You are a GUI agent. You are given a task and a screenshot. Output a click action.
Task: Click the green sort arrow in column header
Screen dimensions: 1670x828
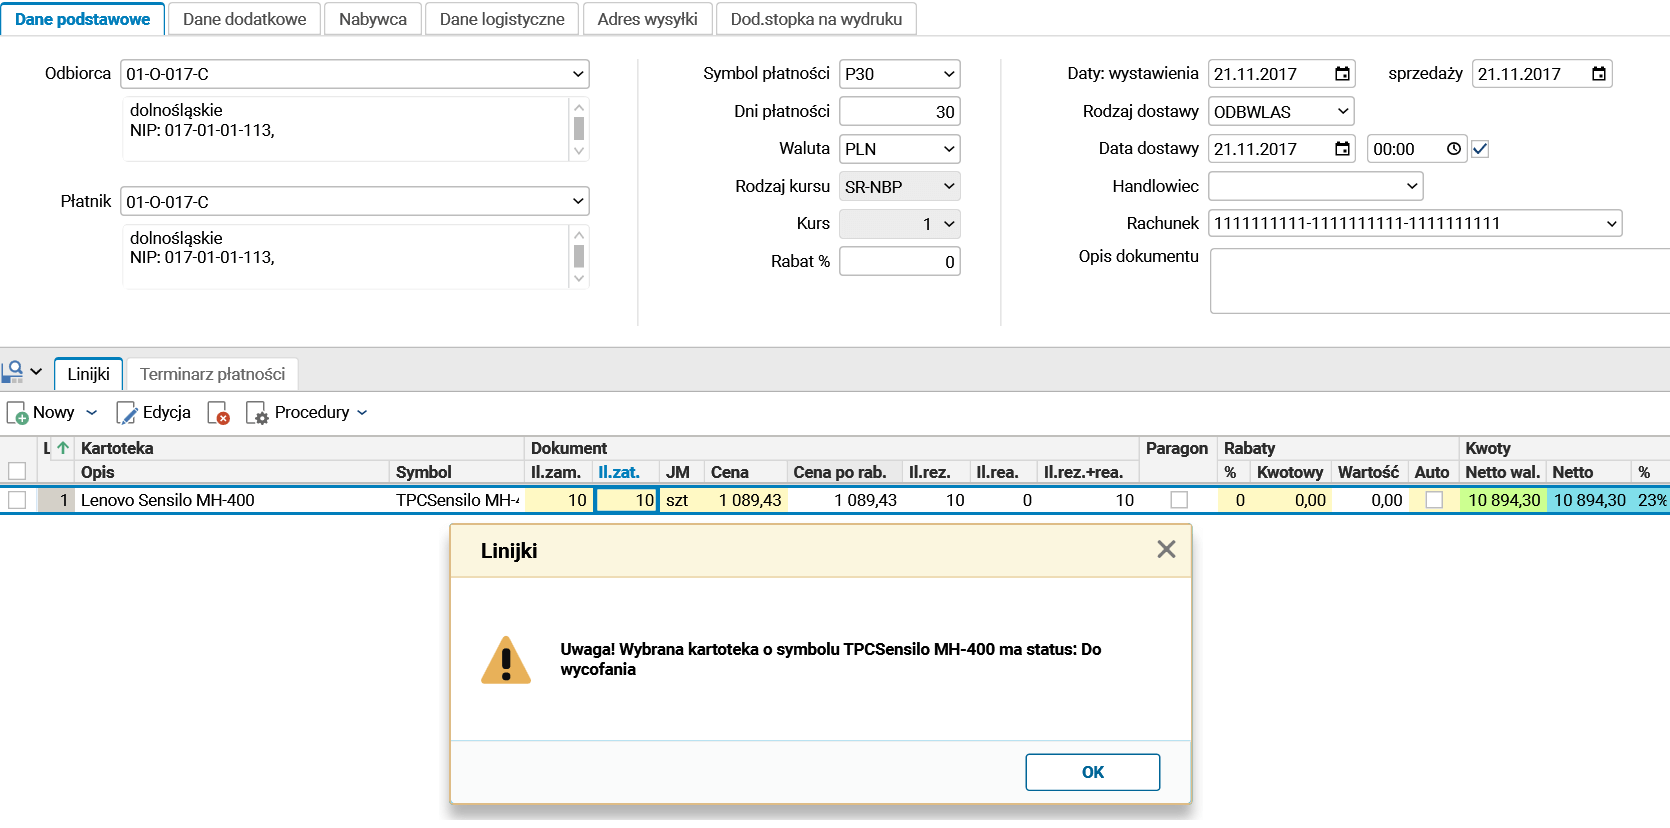(63, 448)
